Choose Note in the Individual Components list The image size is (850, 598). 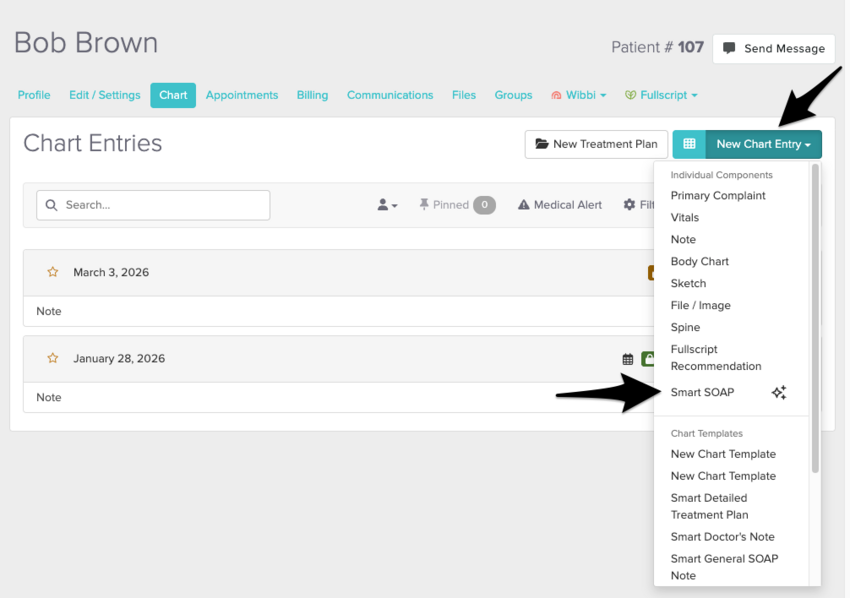tap(683, 240)
